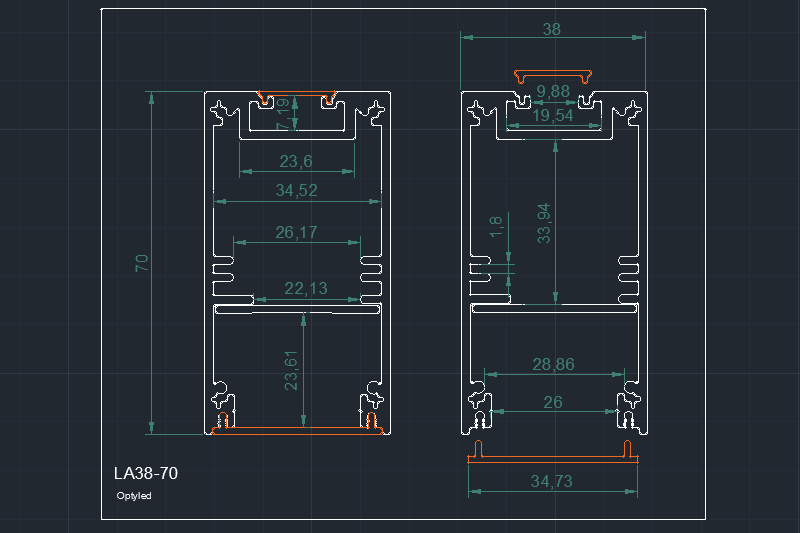The height and width of the screenshot is (533, 800).
Task: Select the orange top cover above right profile
Action: 553,75
